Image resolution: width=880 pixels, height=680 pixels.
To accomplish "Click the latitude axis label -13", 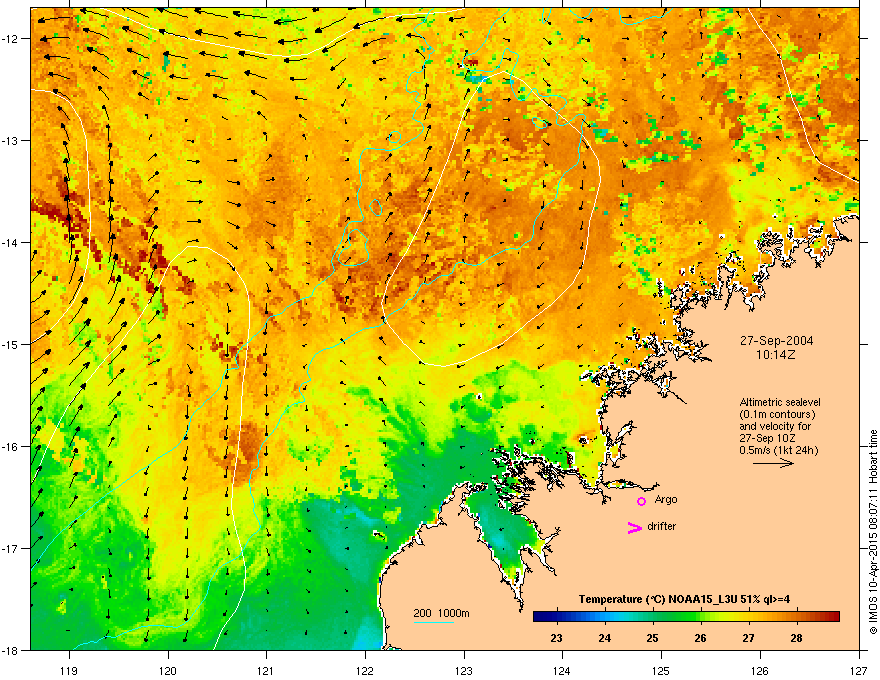I will click(11, 140).
